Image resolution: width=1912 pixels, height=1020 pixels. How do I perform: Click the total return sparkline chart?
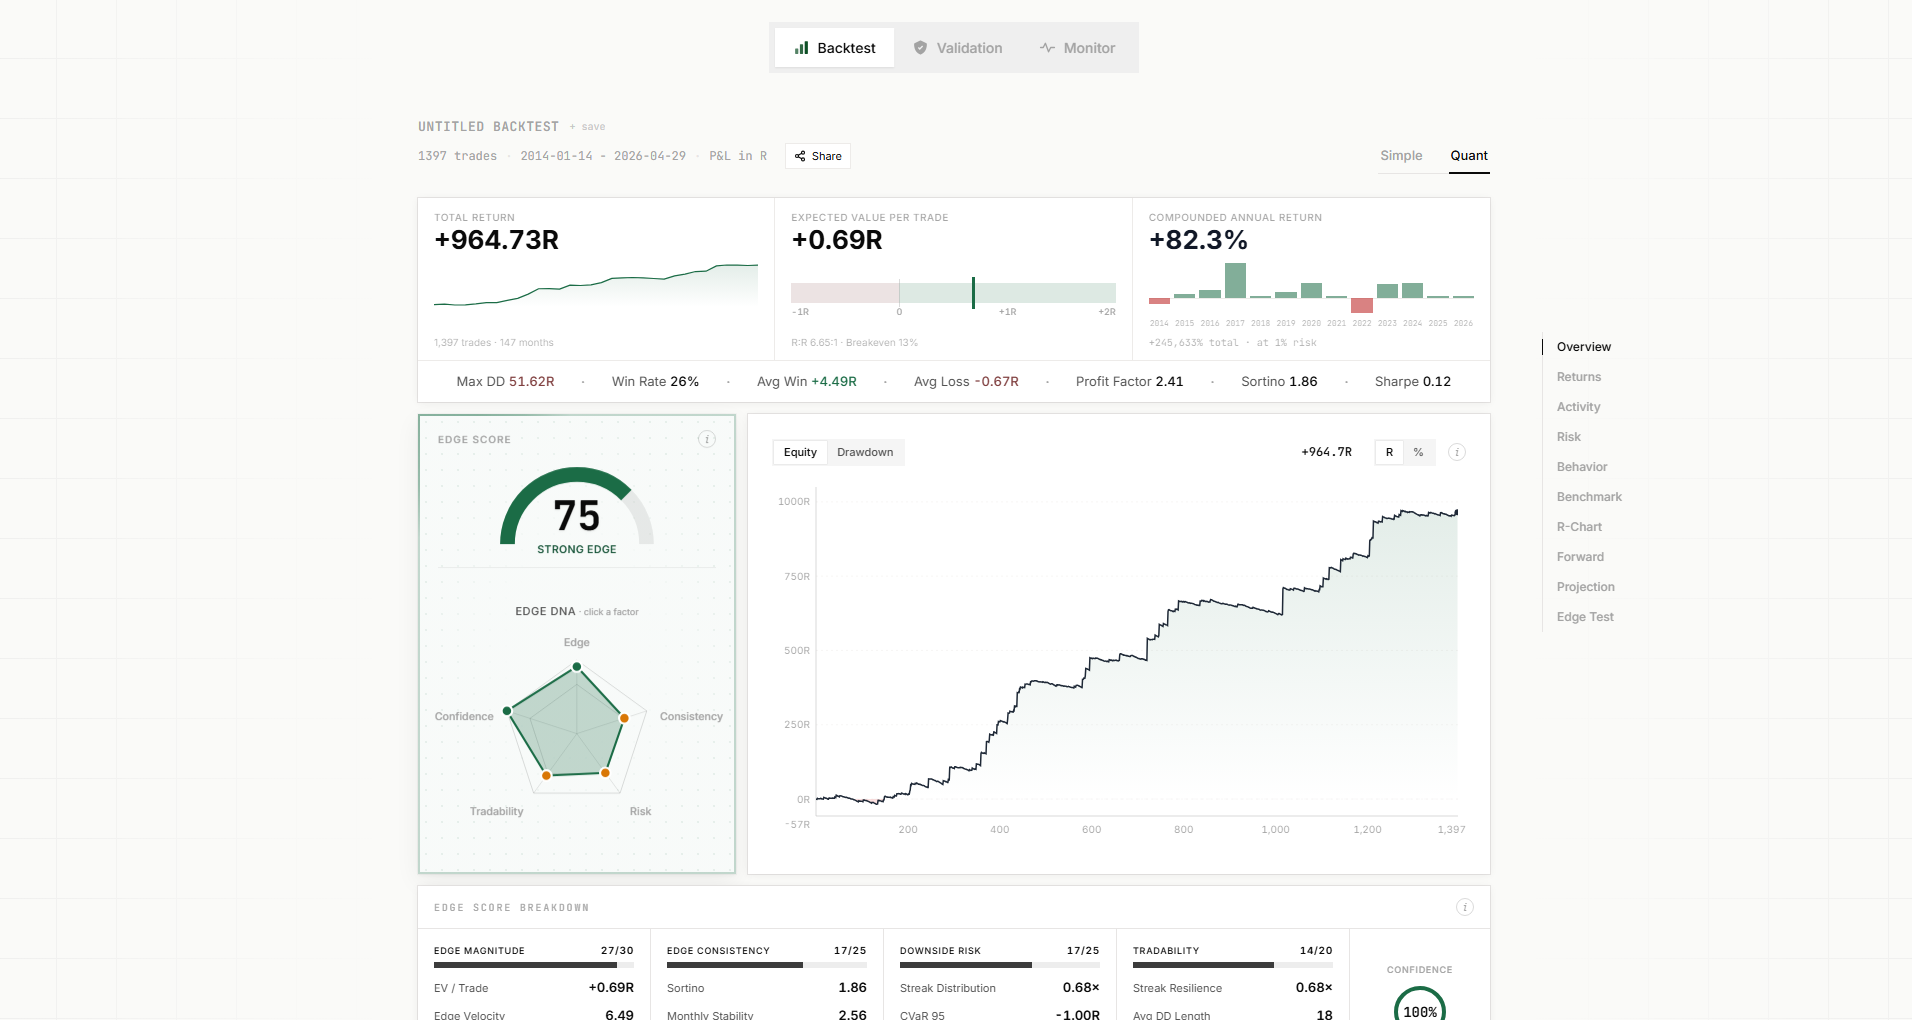coord(596,284)
